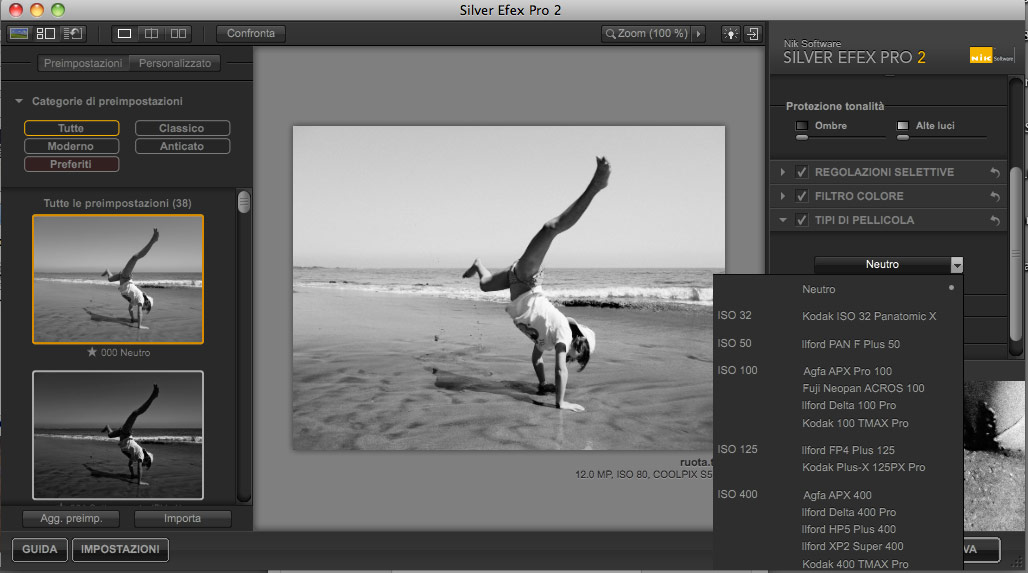Collapse the Tipi di Pellicola section

783,220
